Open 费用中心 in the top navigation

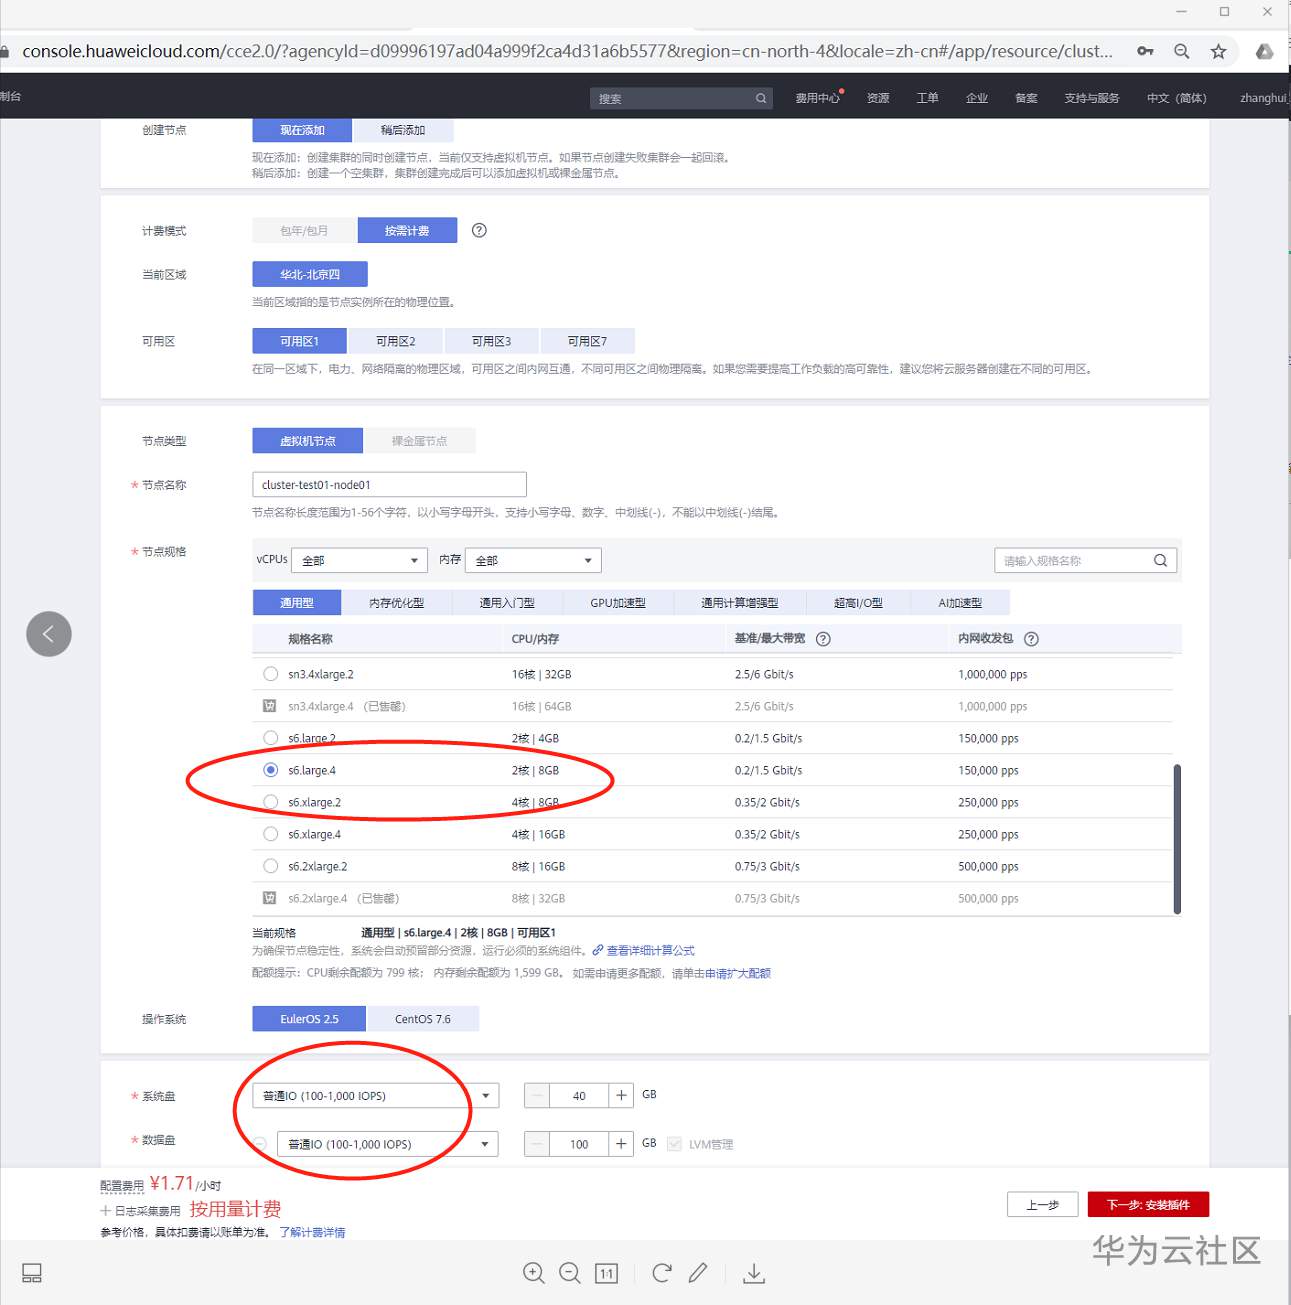(x=817, y=98)
